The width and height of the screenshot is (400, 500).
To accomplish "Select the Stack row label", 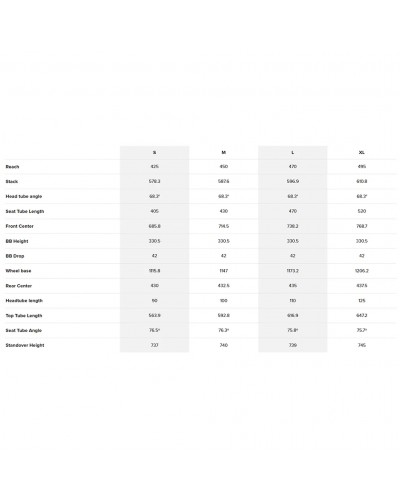I will 12,182.
